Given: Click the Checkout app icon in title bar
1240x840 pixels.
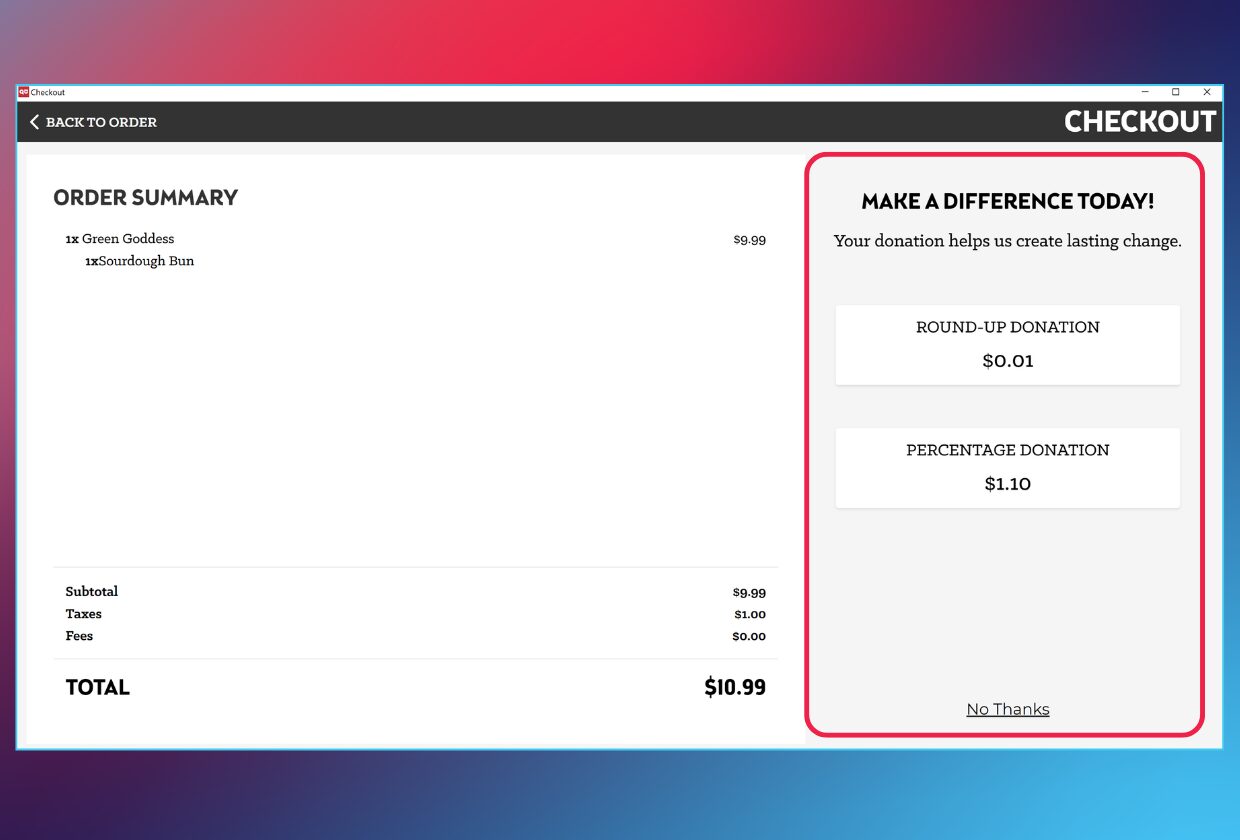Looking at the screenshot, I should coord(24,92).
